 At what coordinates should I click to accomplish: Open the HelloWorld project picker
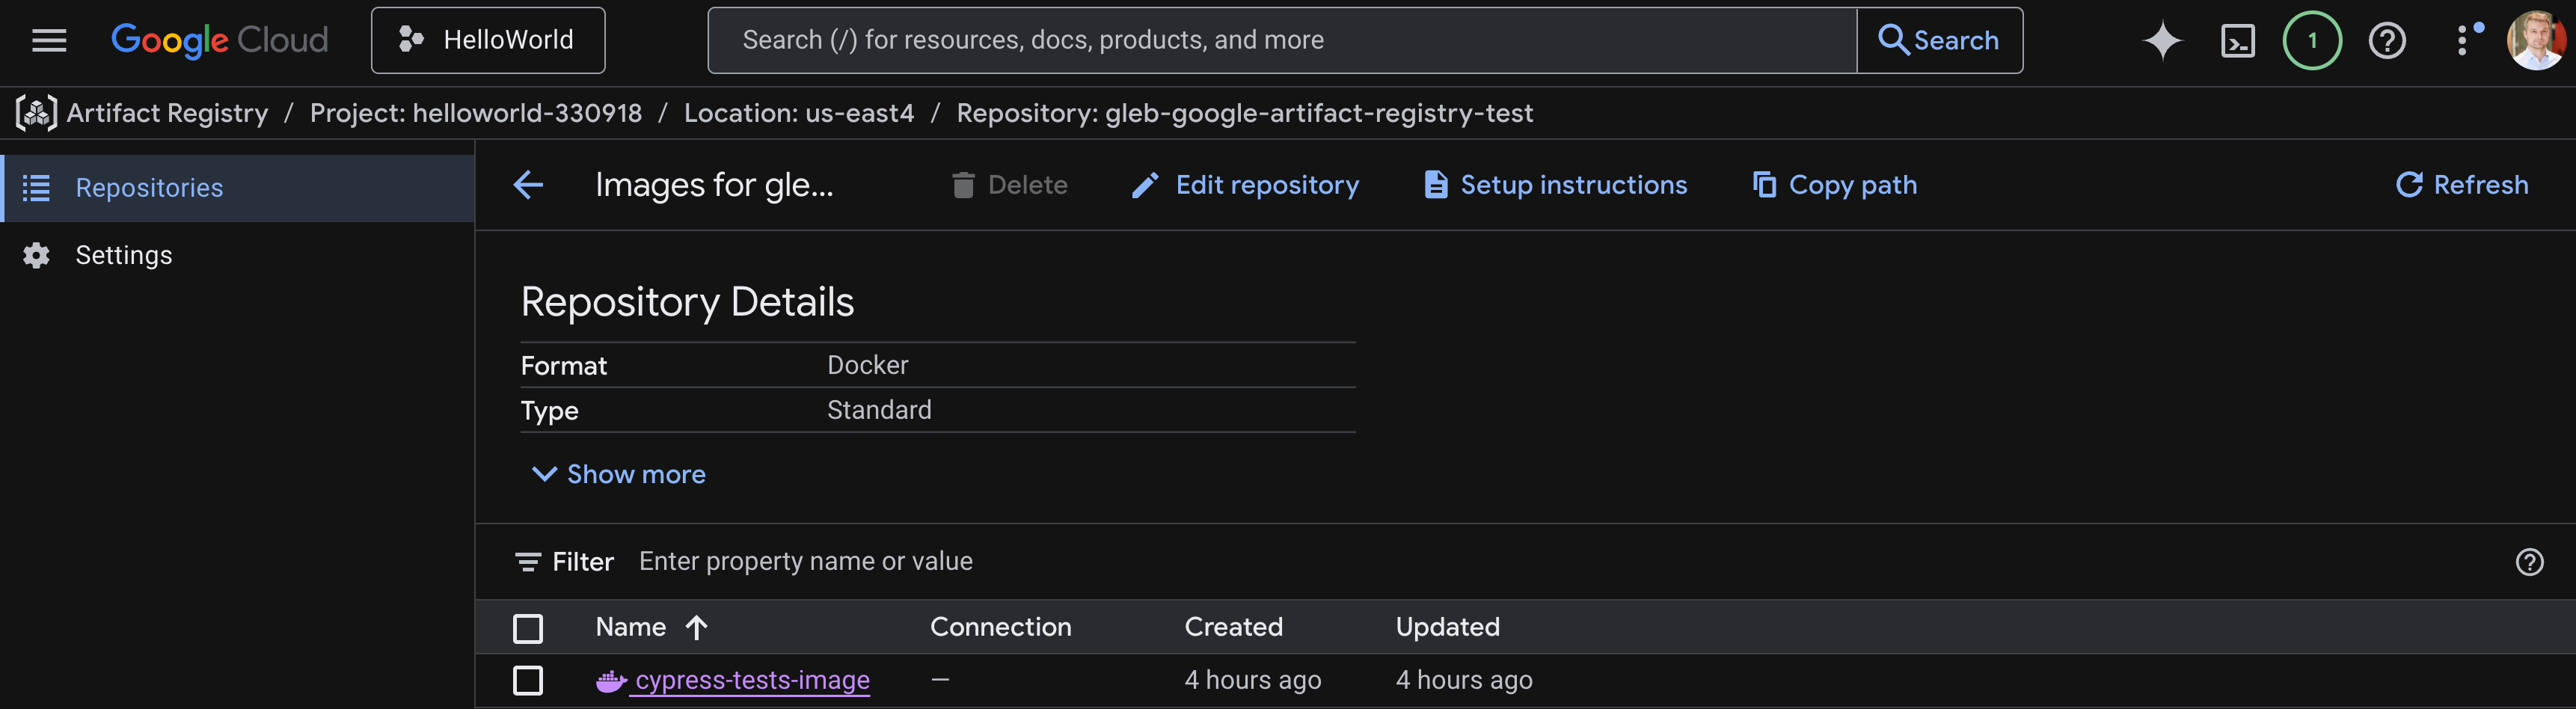[x=487, y=40]
